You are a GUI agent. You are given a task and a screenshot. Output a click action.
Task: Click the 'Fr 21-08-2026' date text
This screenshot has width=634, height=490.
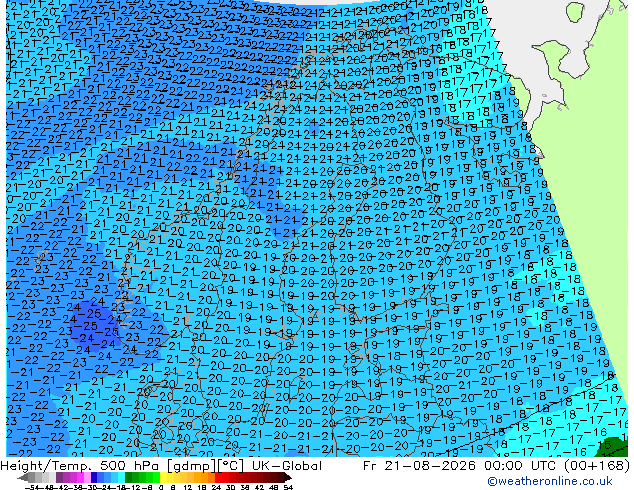(x=419, y=465)
